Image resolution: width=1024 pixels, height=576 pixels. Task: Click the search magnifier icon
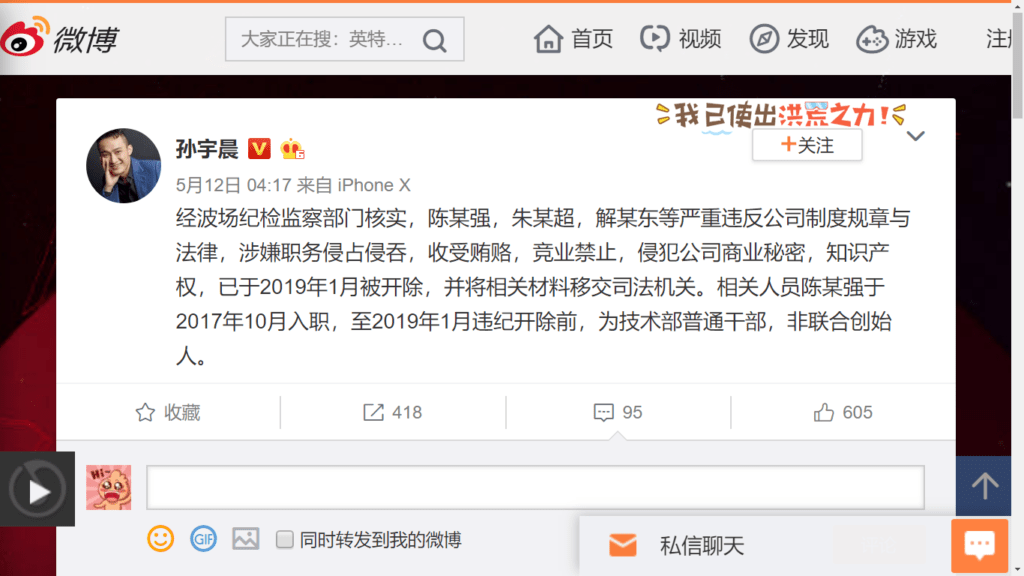434,40
